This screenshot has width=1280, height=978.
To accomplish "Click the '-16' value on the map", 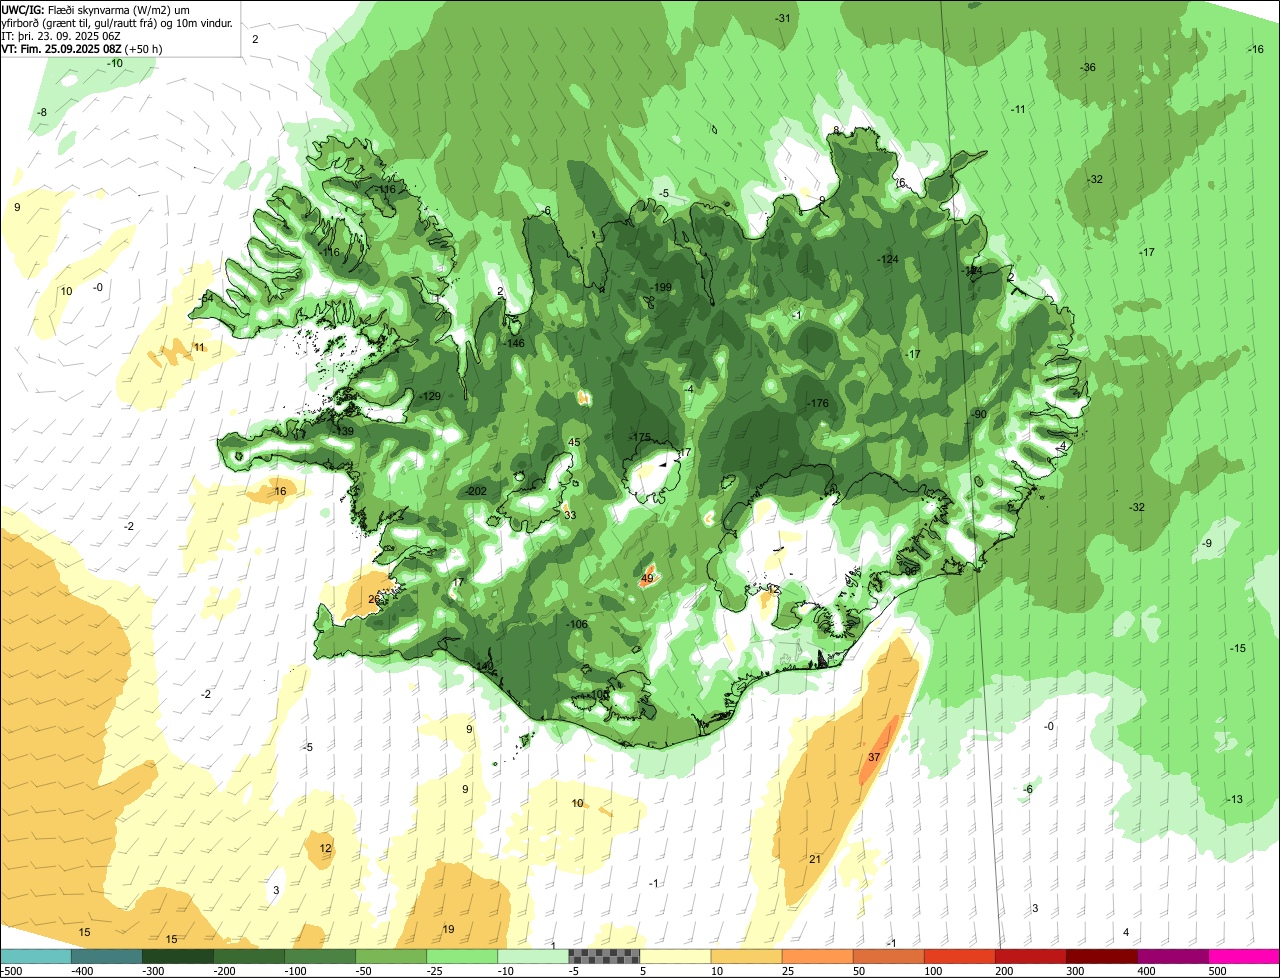I will click(x=1256, y=49).
